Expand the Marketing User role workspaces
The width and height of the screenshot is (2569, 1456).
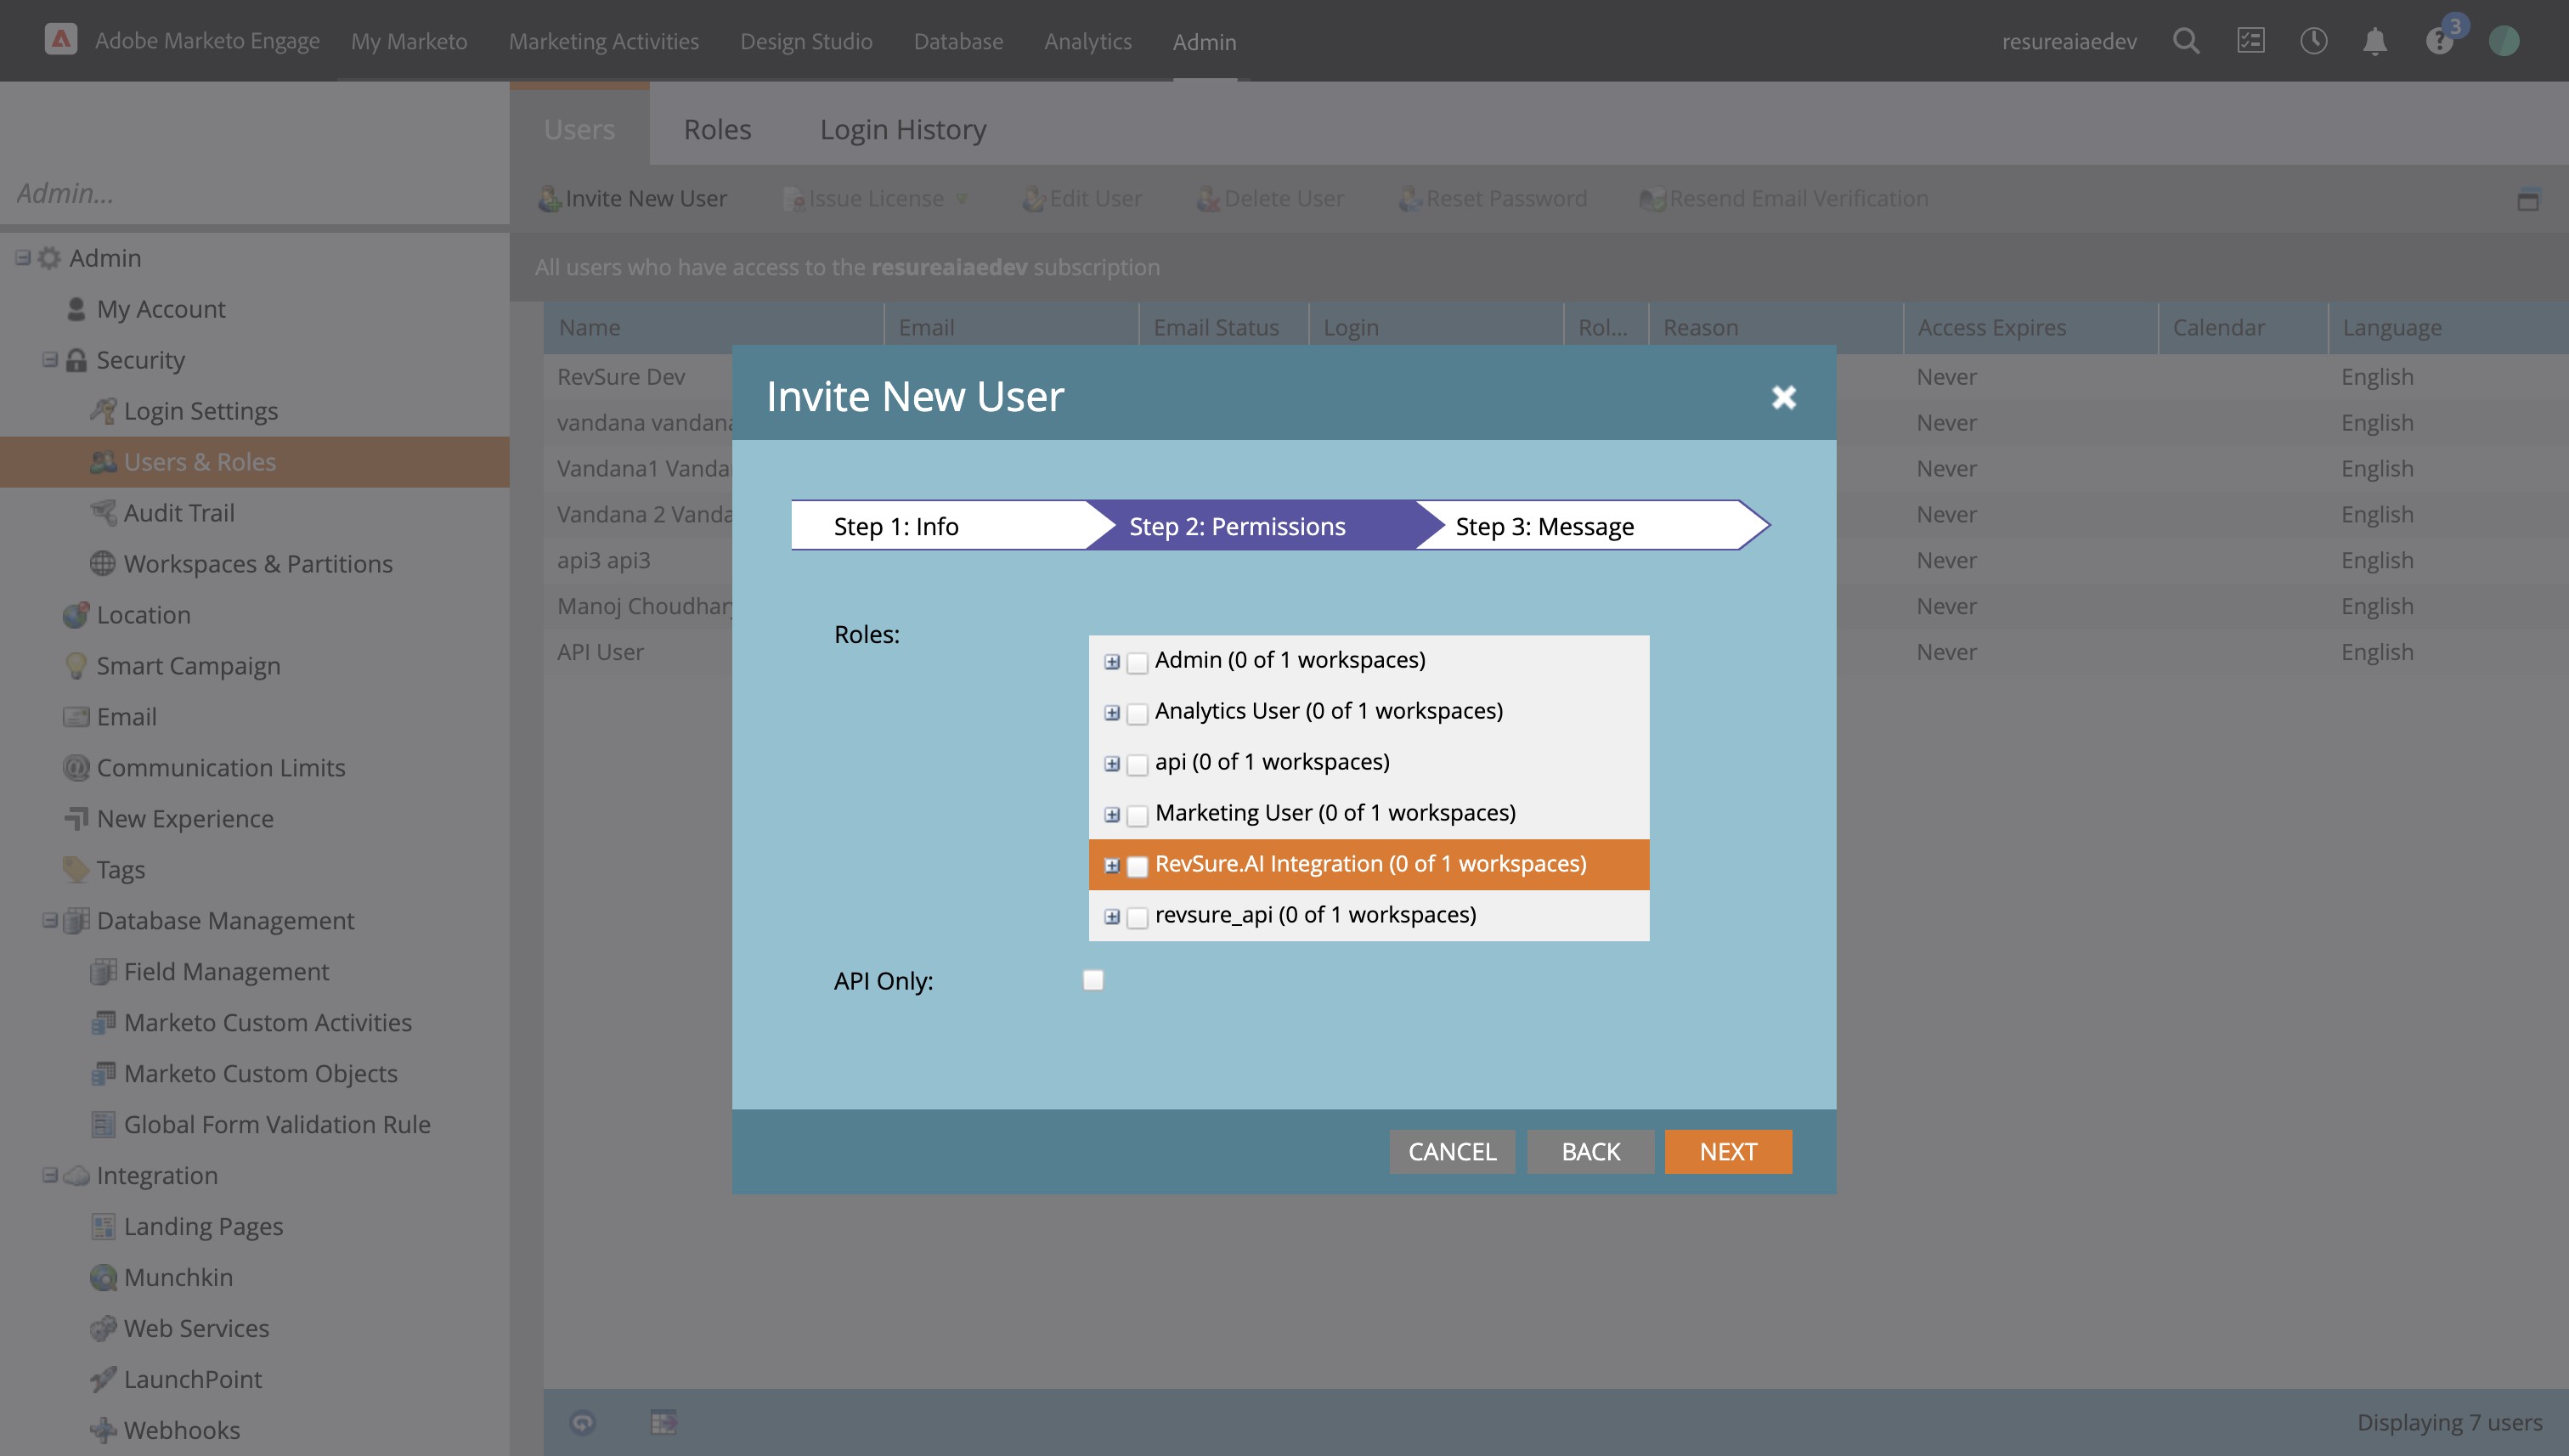tap(1112, 815)
